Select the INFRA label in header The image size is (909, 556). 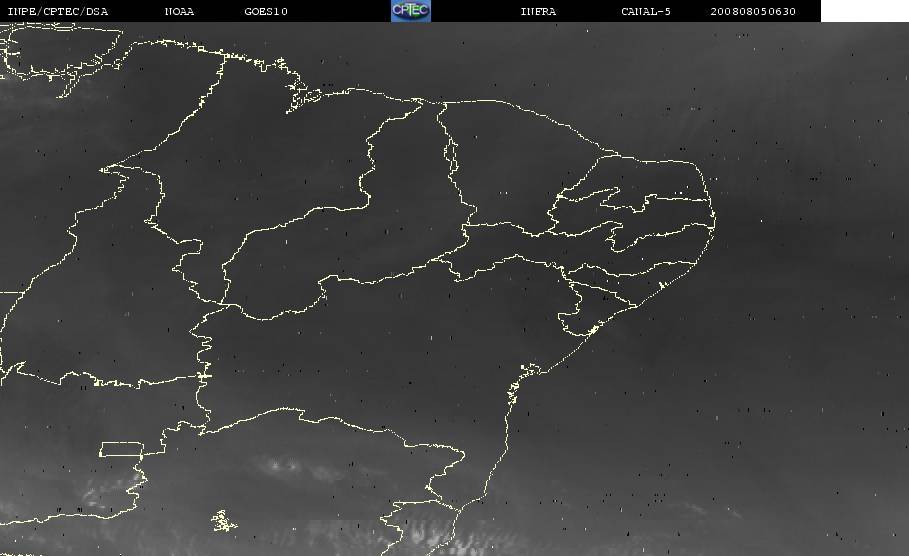click(538, 12)
